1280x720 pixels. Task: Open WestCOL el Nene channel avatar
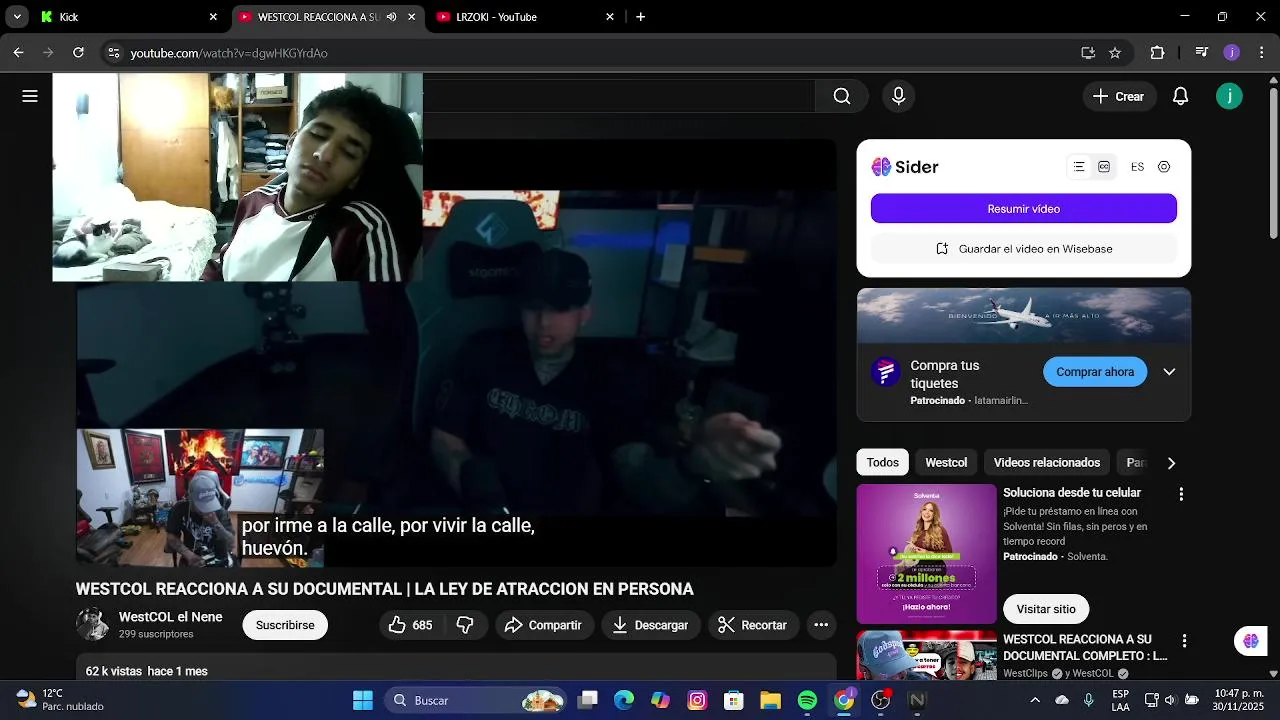93,624
